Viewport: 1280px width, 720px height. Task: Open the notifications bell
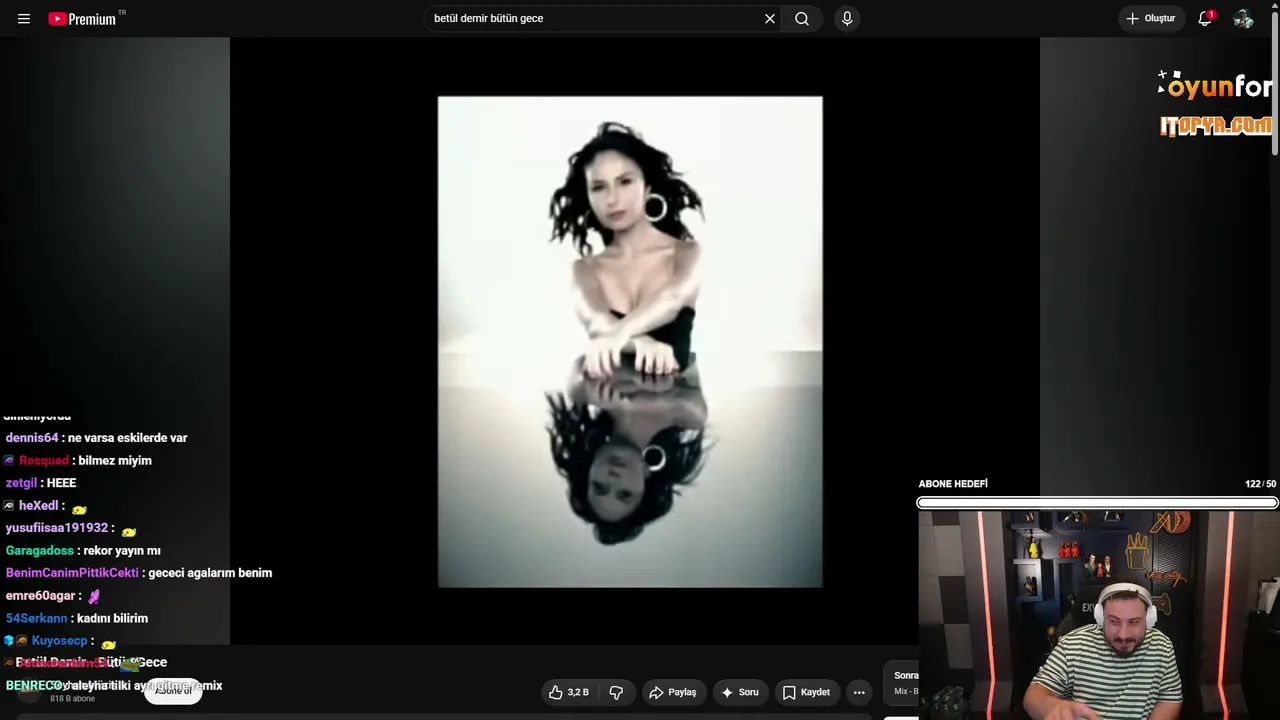click(x=1205, y=19)
